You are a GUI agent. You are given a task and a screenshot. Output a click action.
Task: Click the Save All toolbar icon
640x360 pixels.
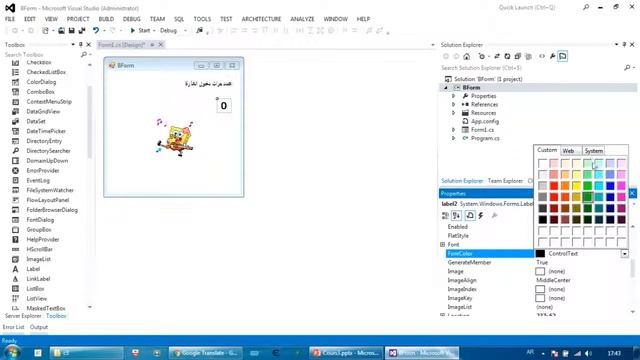tap(82, 31)
